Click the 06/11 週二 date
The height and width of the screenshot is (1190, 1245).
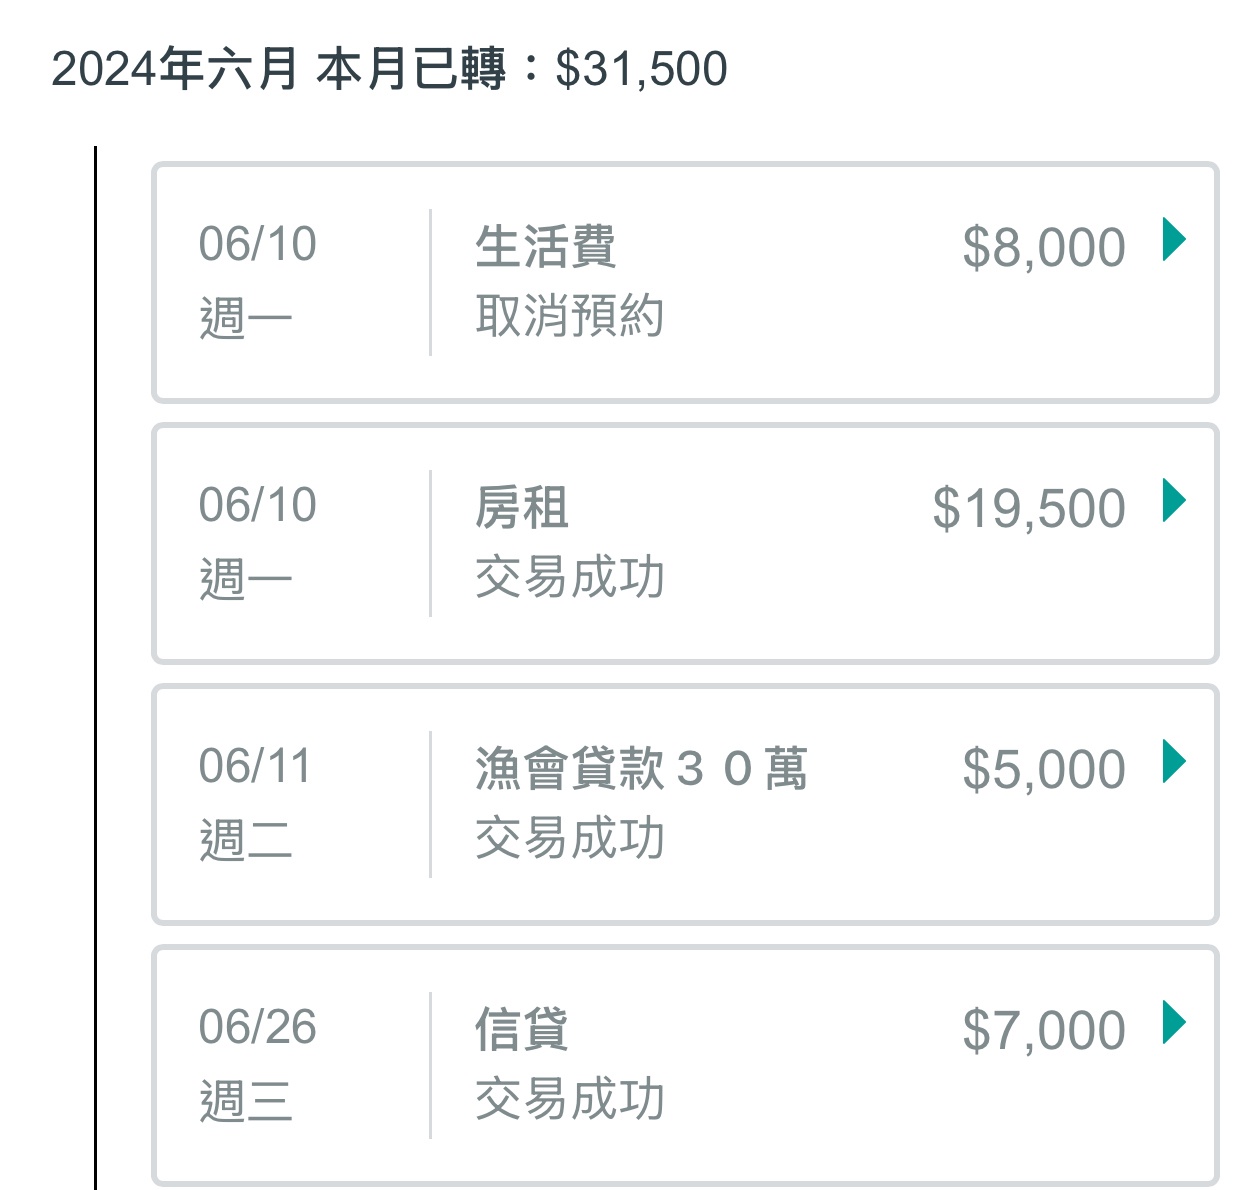point(255,803)
